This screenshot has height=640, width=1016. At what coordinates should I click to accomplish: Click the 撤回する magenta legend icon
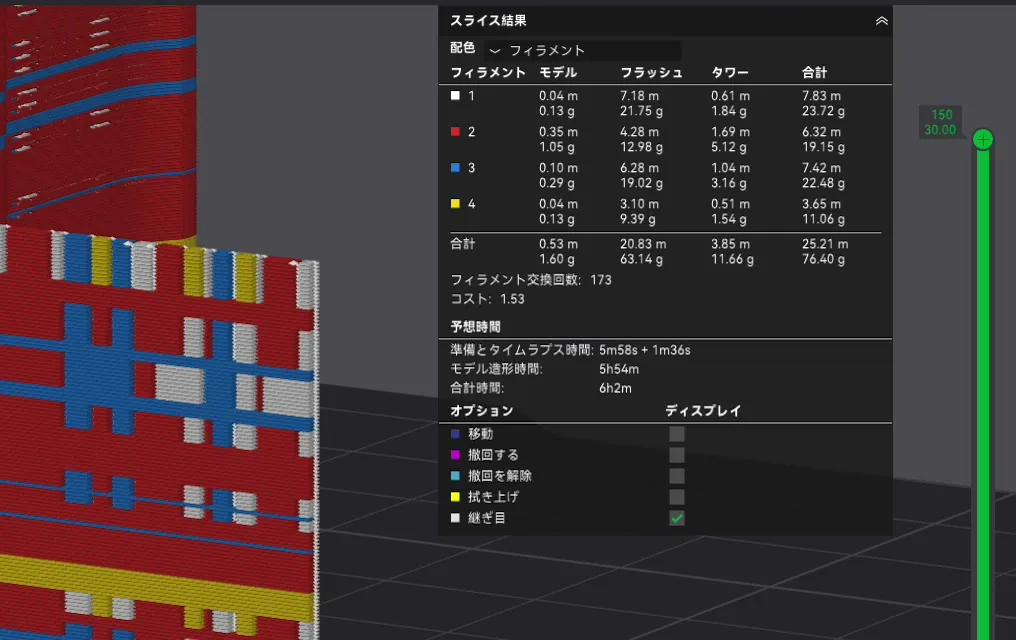pos(455,455)
